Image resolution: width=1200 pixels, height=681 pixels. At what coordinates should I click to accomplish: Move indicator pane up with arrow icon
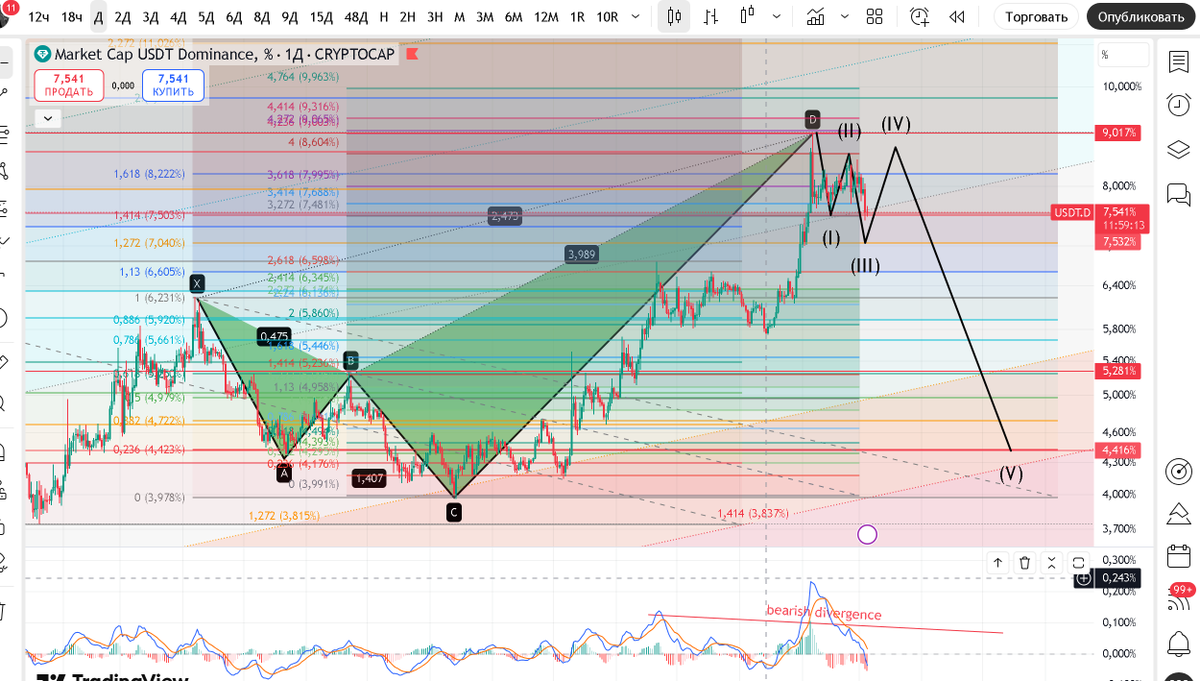pyautogui.click(x=998, y=563)
